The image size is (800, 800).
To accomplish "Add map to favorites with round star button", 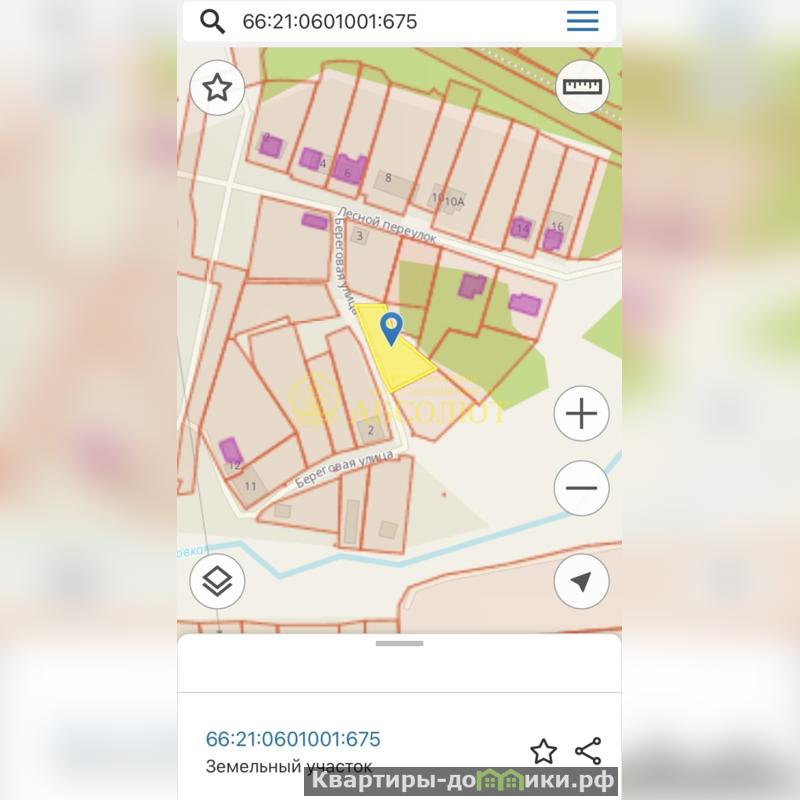I will click(x=217, y=88).
